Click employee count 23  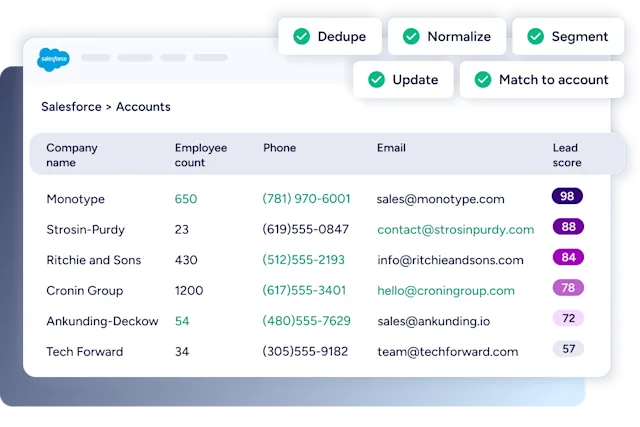pos(182,229)
